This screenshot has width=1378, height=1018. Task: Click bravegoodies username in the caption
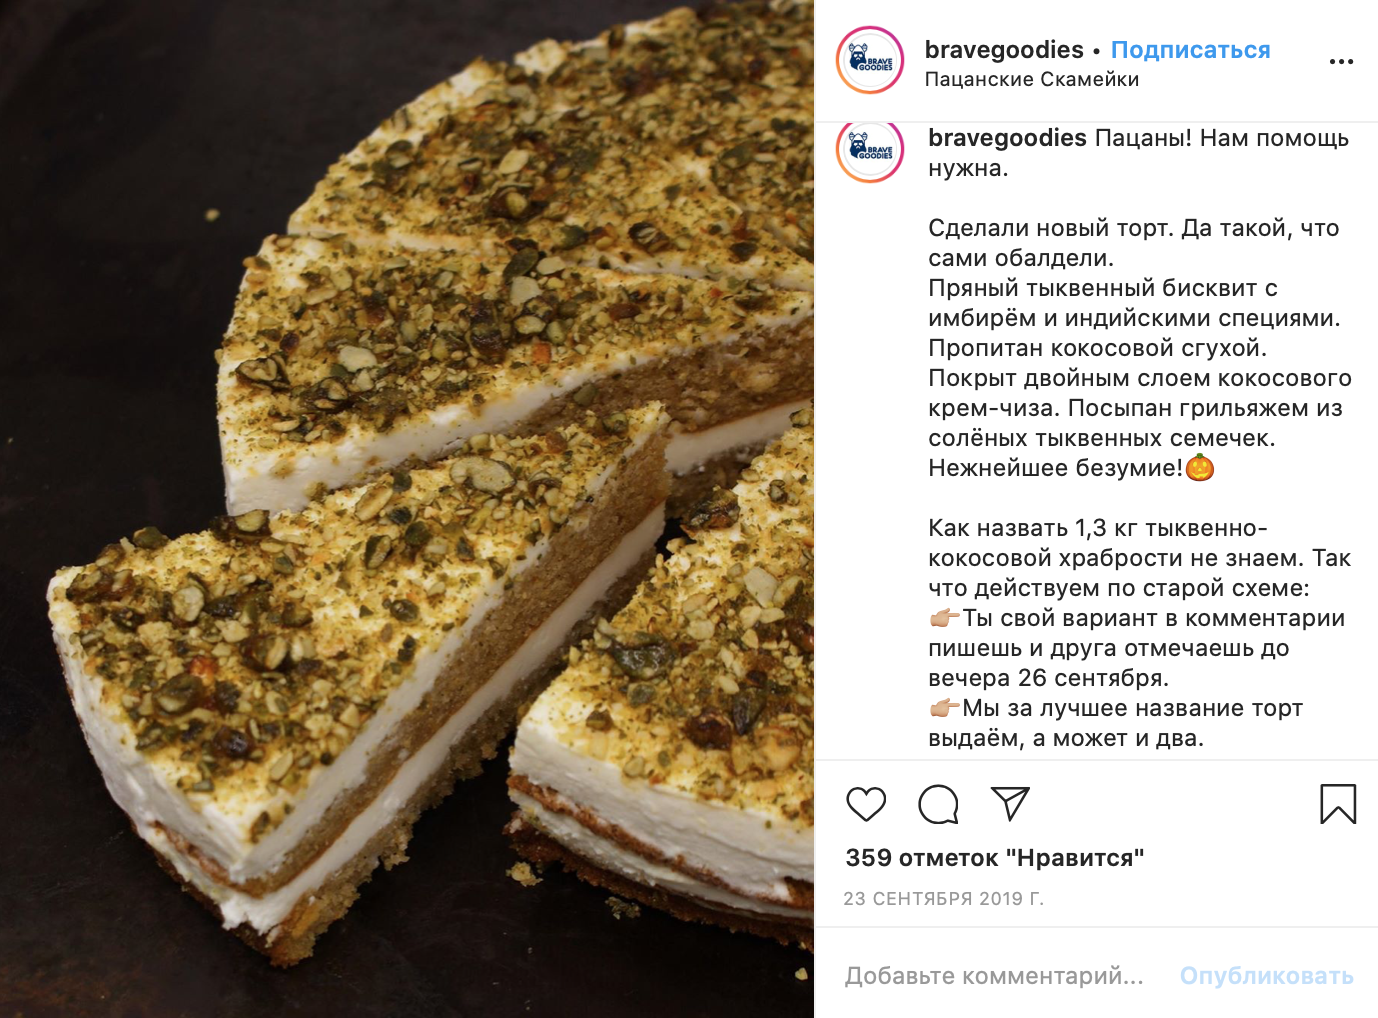[1007, 137]
